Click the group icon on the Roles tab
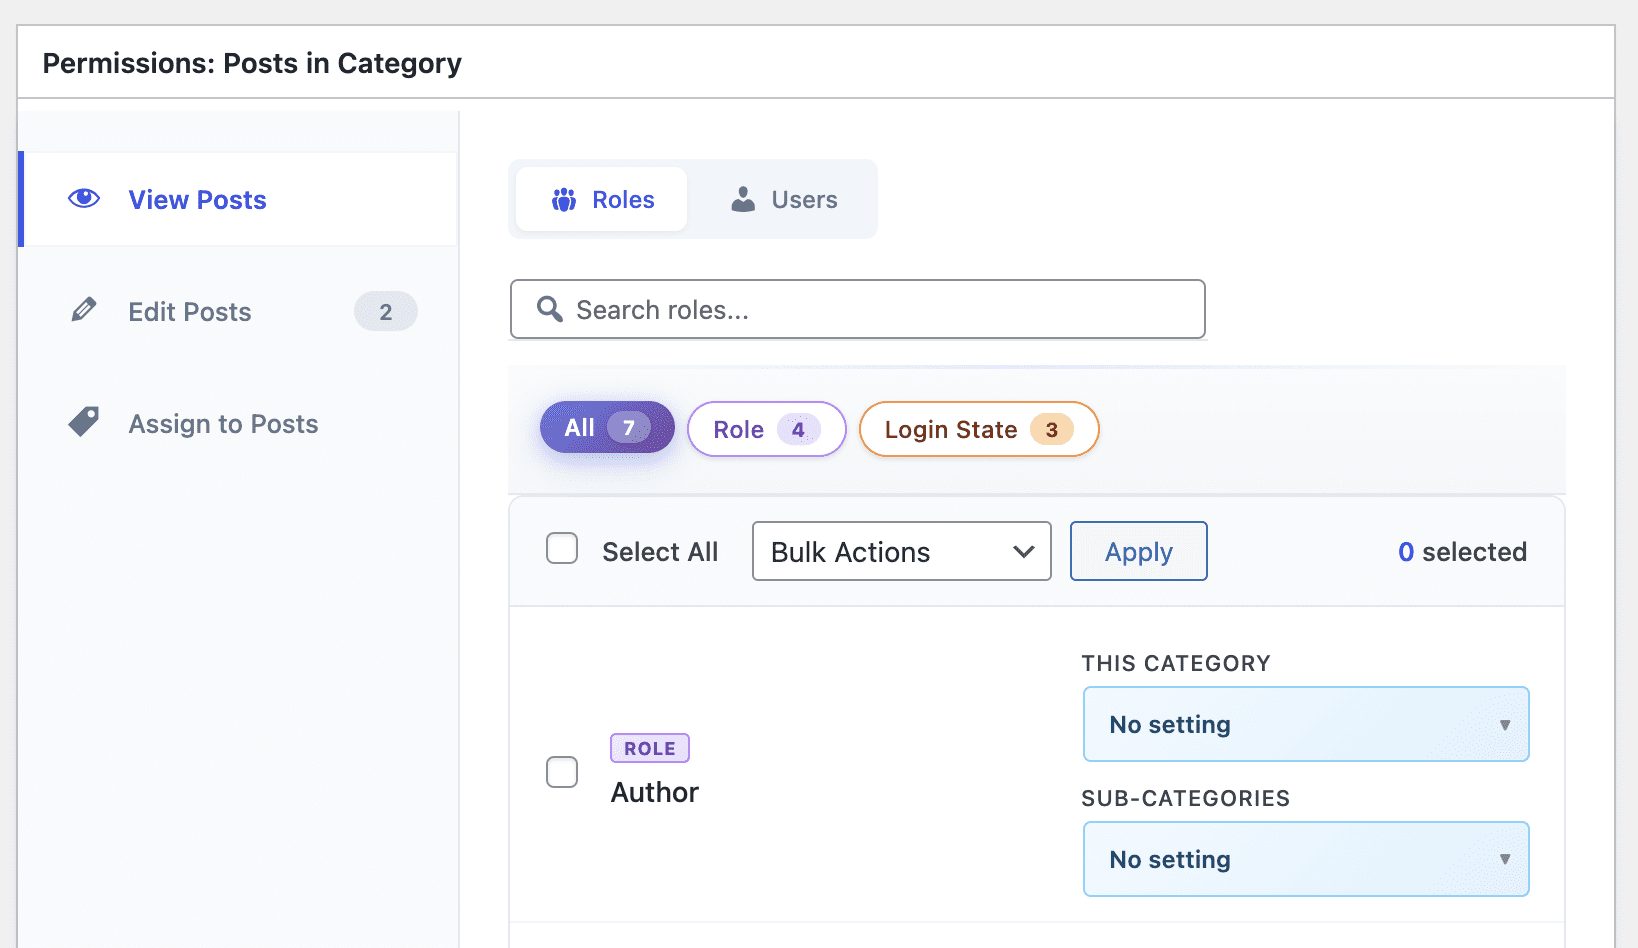The height and width of the screenshot is (948, 1638). [x=564, y=200]
